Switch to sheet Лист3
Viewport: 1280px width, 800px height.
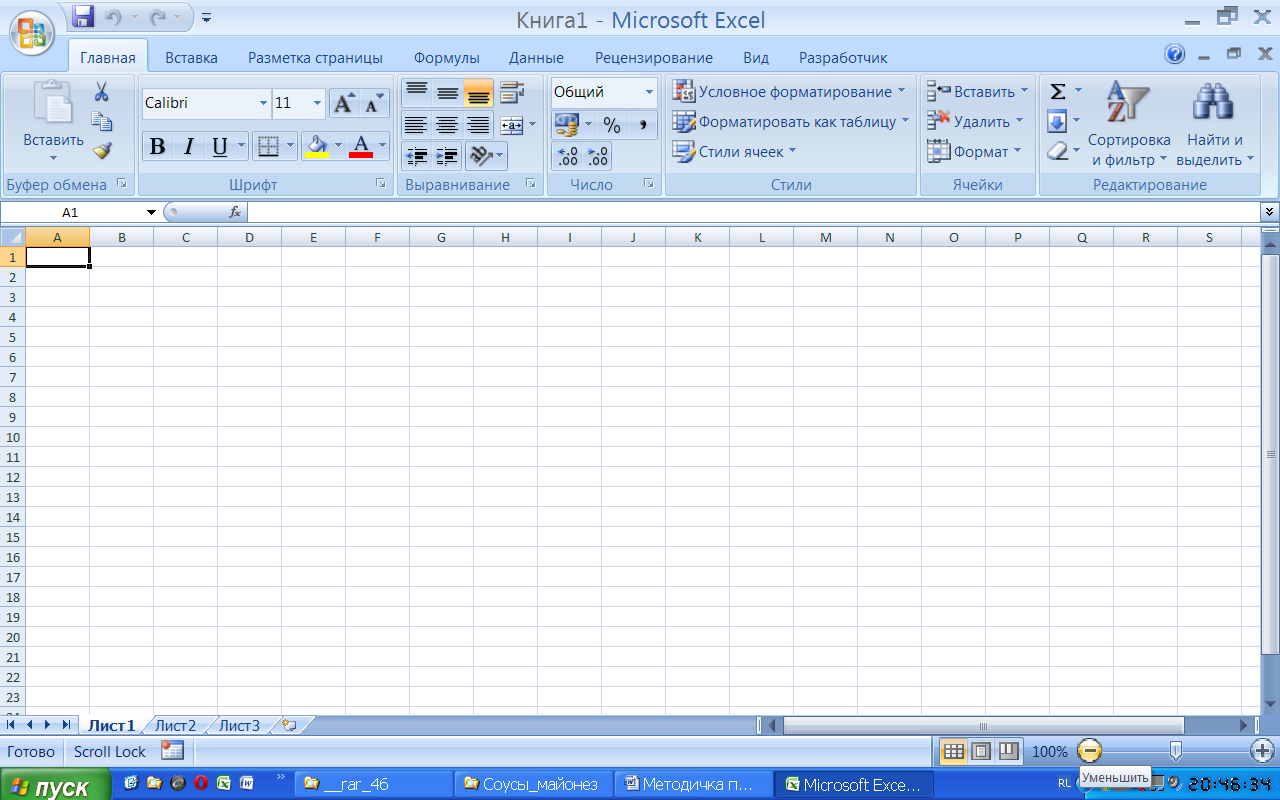click(240, 726)
